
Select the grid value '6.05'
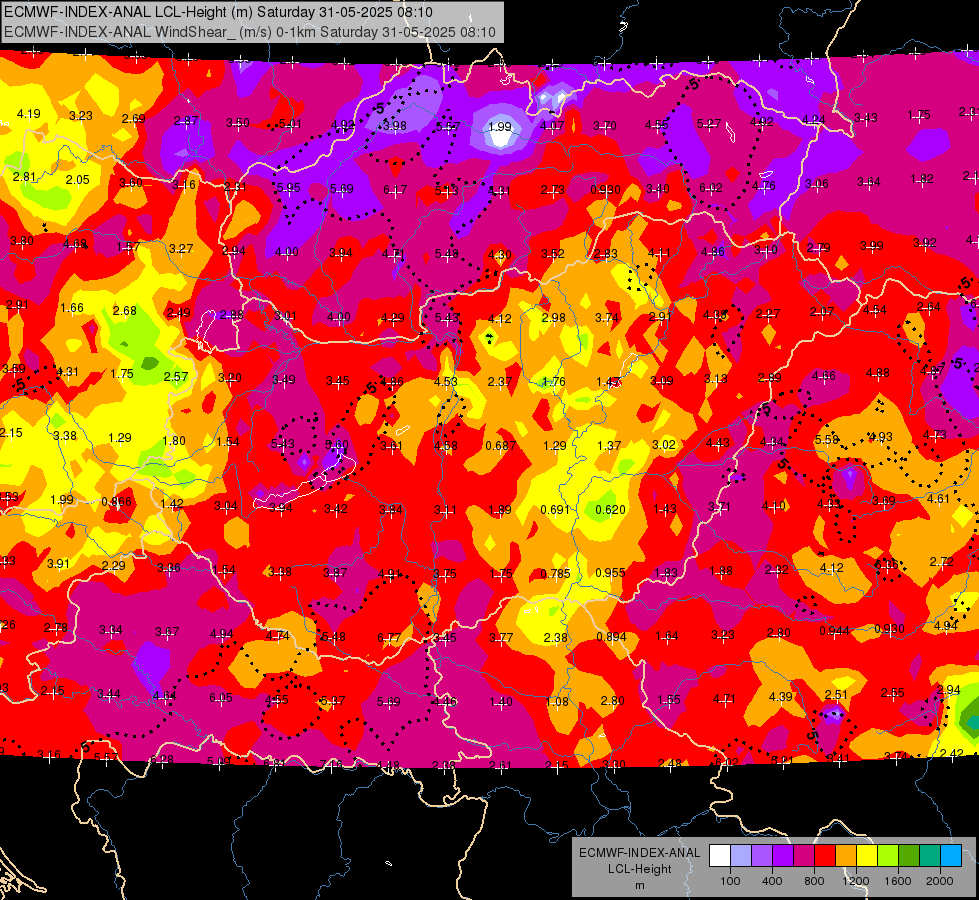(220, 698)
